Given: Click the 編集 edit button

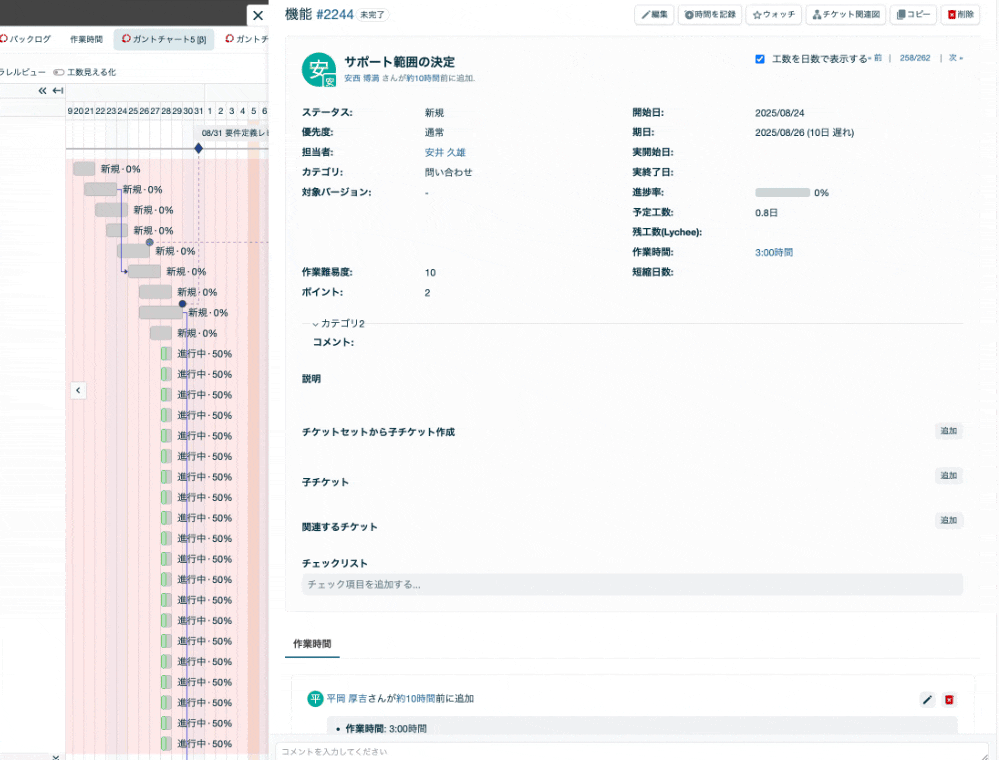Looking at the screenshot, I should (x=654, y=15).
